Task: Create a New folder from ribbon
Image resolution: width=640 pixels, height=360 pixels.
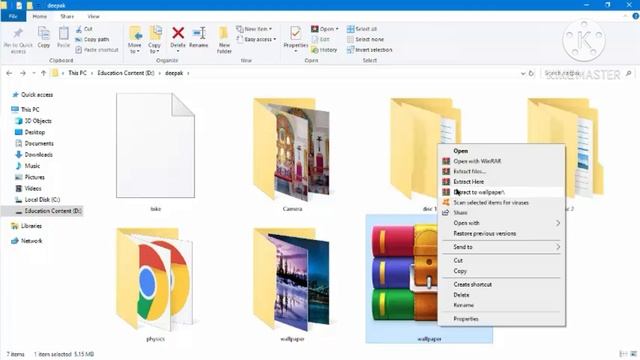Action: coord(224,40)
